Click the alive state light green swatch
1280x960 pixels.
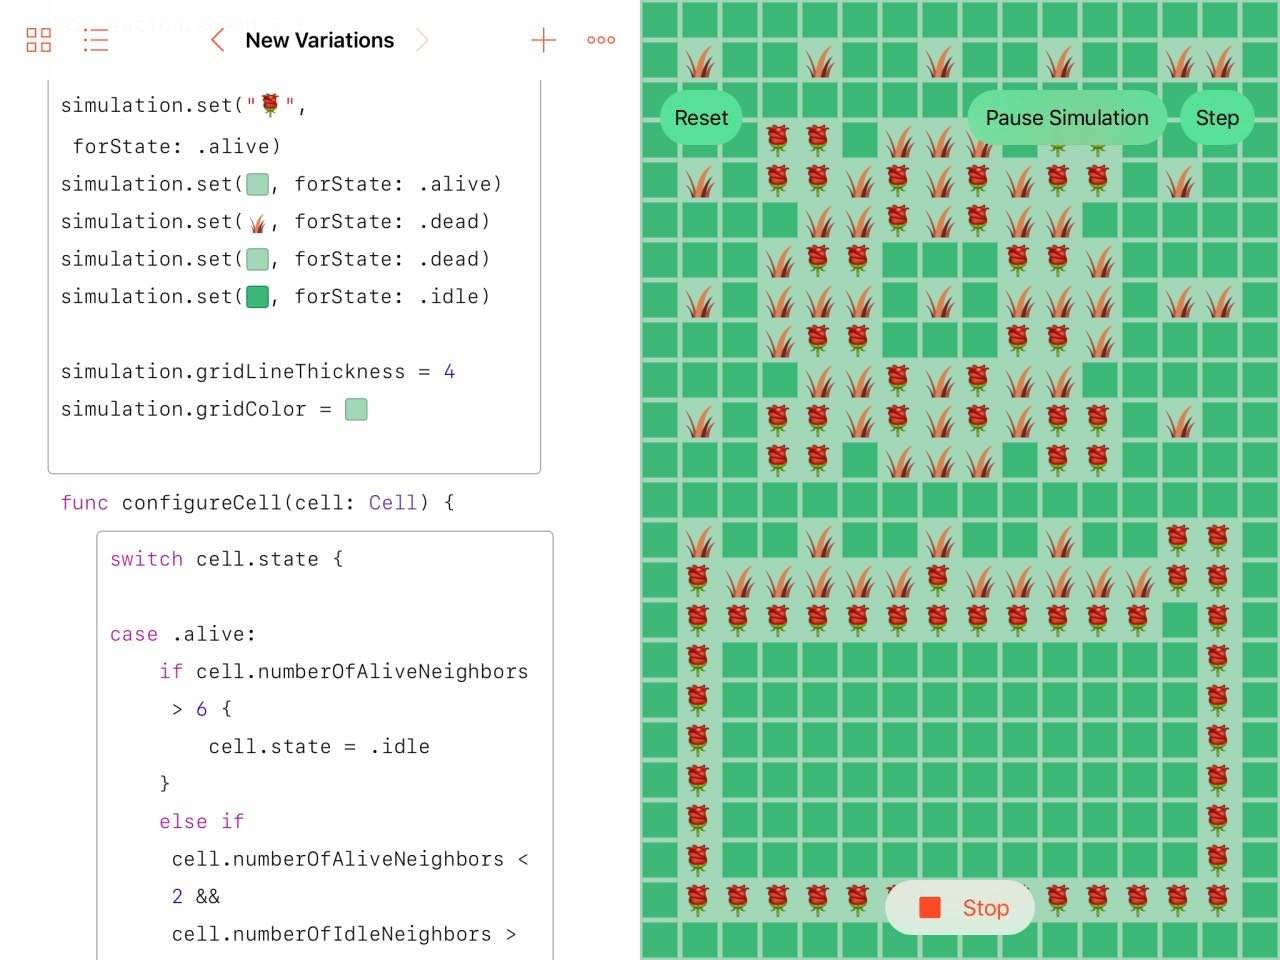[257, 184]
